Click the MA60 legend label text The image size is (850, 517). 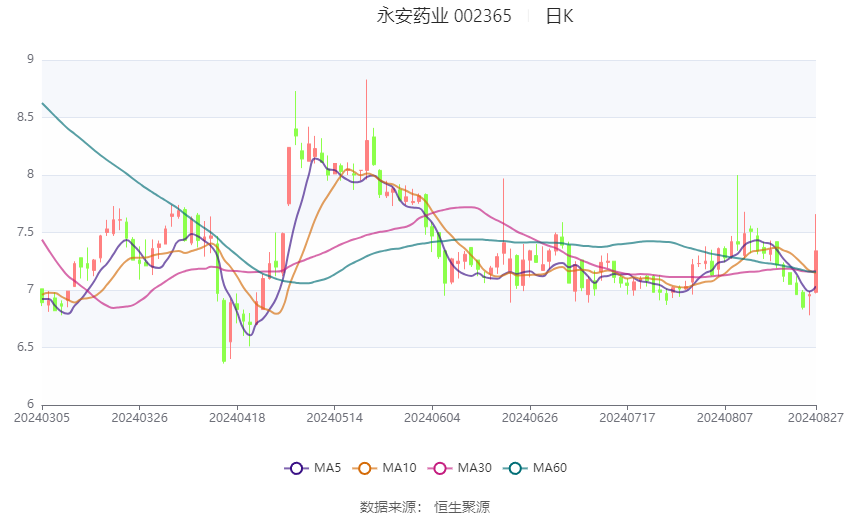(550, 468)
